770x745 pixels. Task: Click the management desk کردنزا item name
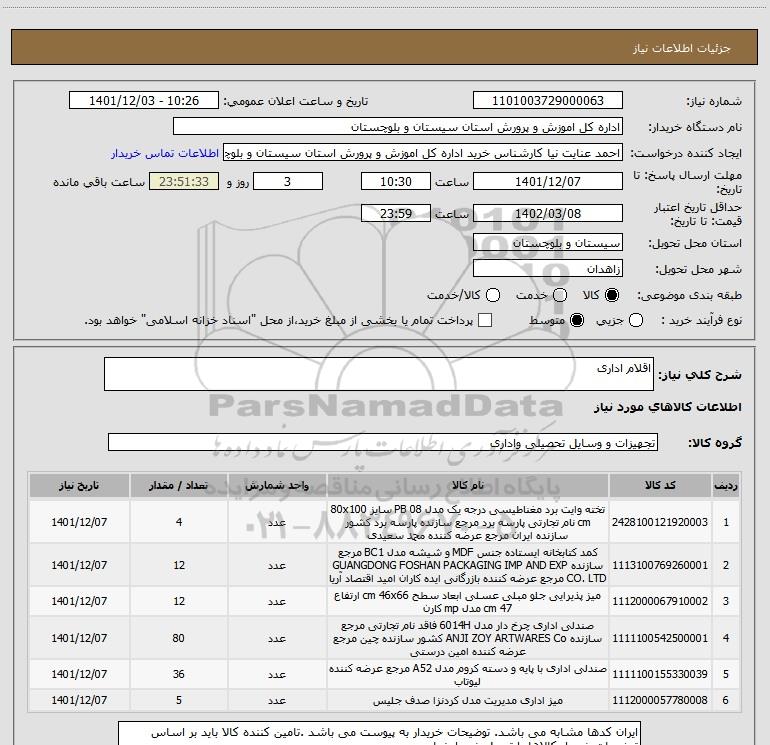(468, 700)
